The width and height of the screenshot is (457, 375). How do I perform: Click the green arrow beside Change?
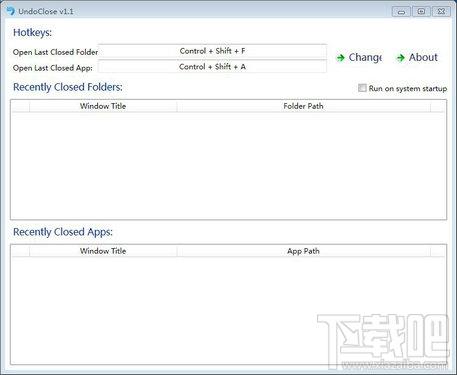pyautogui.click(x=340, y=58)
